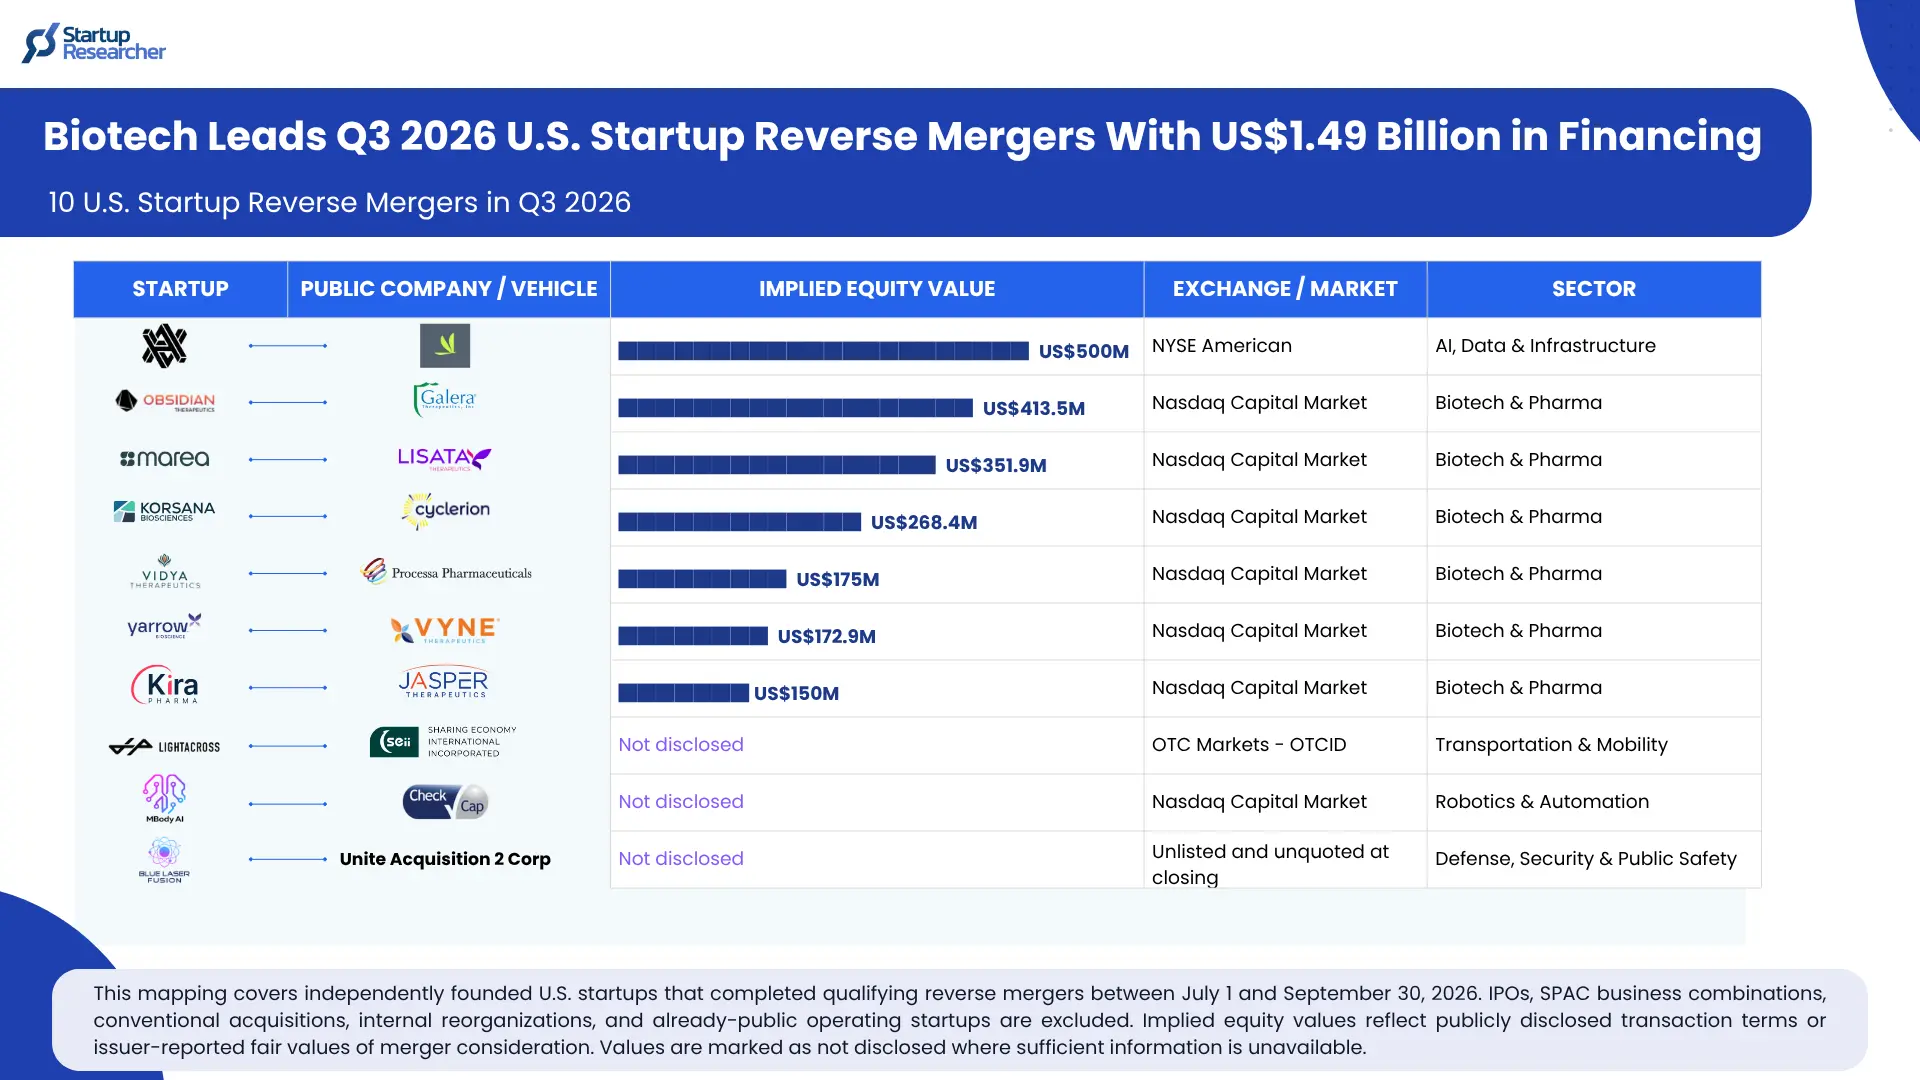The image size is (1920, 1080).
Task: Click Not disclosed in the Unite Acquisition row
Action: [x=681, y=859]
